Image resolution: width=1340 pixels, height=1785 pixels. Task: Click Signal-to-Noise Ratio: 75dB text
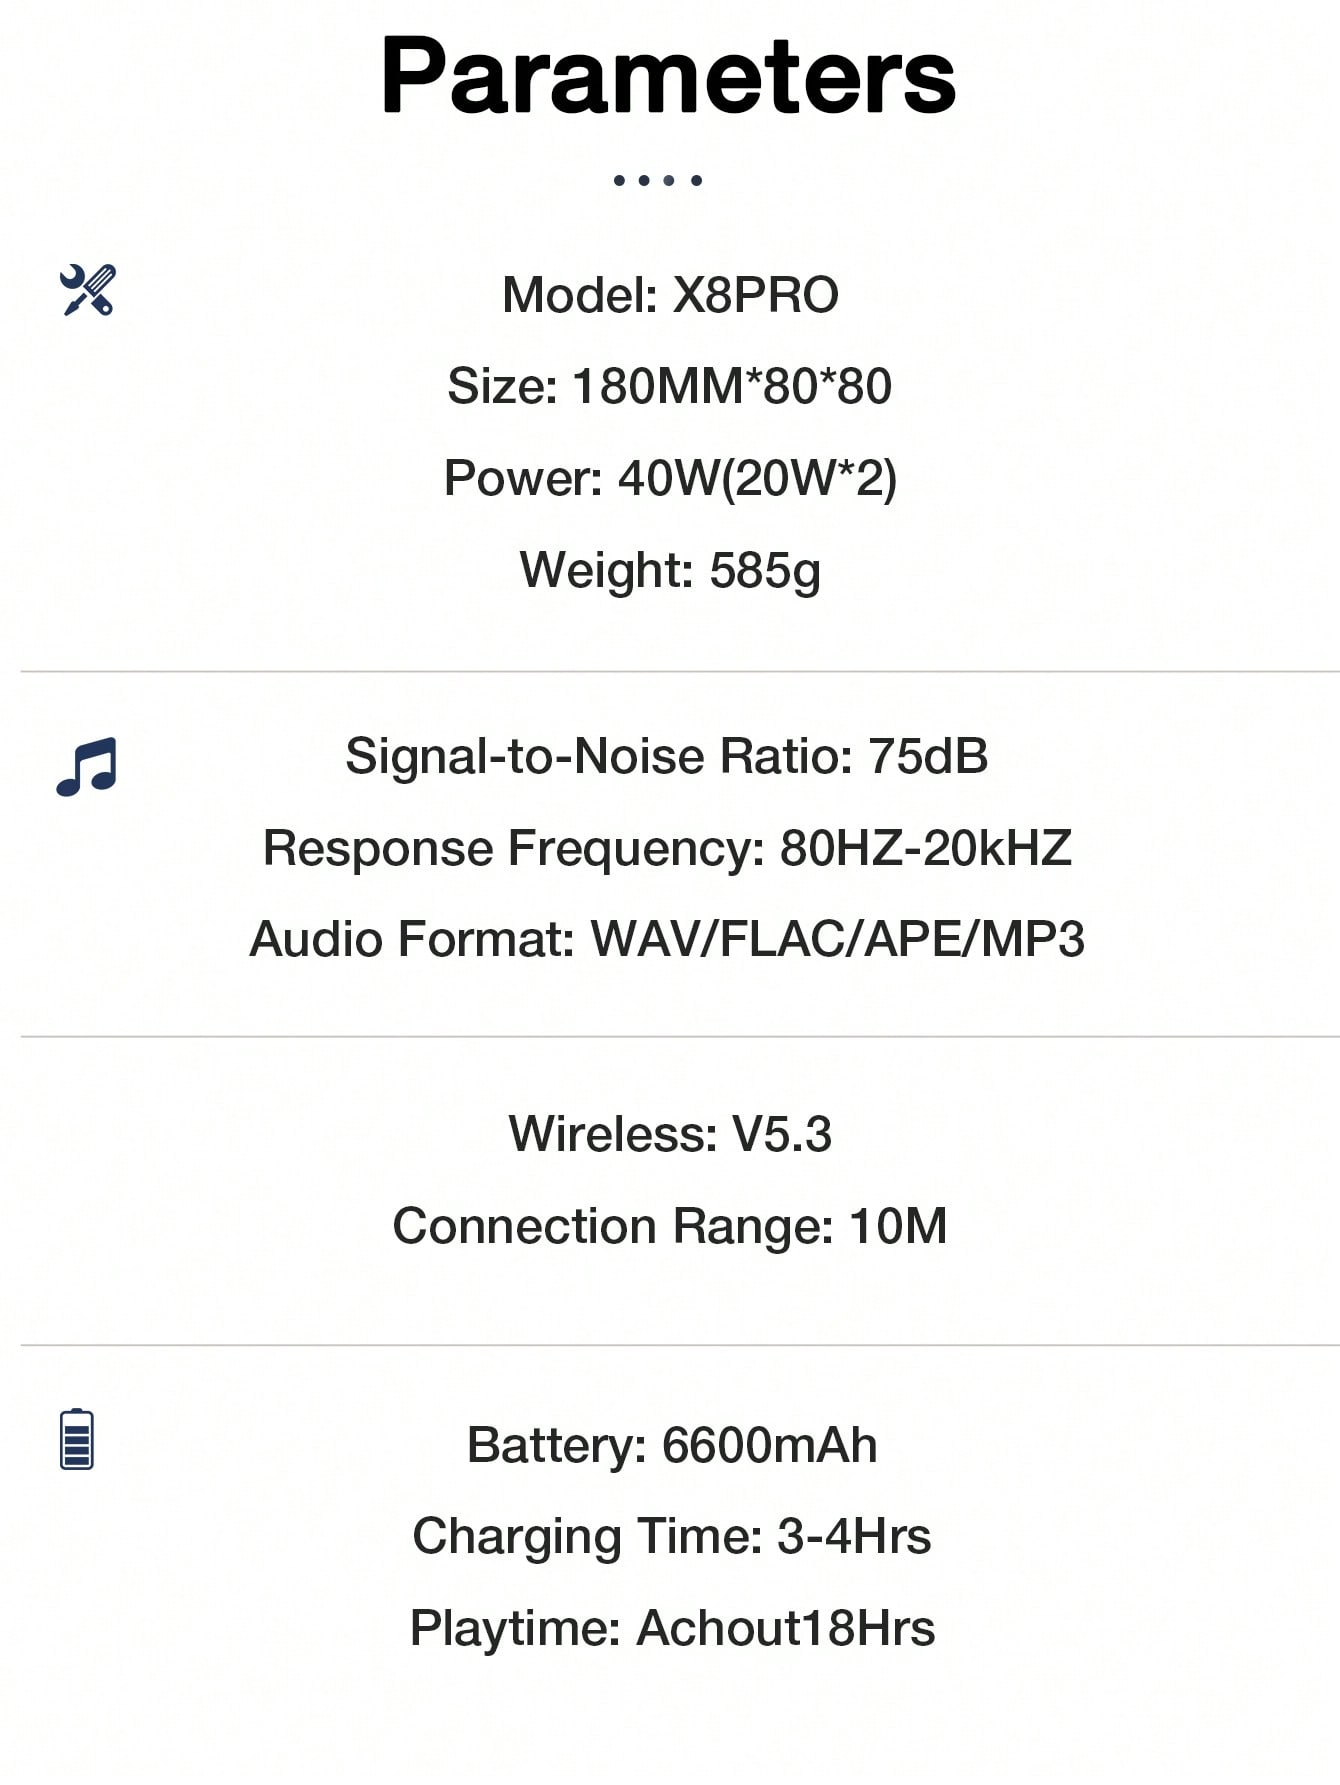667,756
